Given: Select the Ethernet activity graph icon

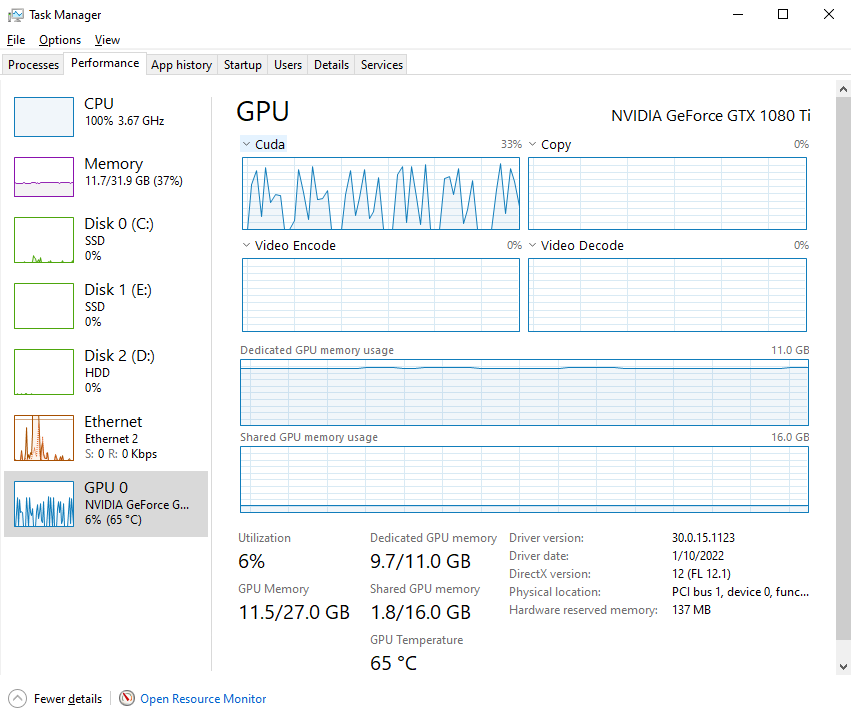Looking at the screenshot, I should [42, 438].
